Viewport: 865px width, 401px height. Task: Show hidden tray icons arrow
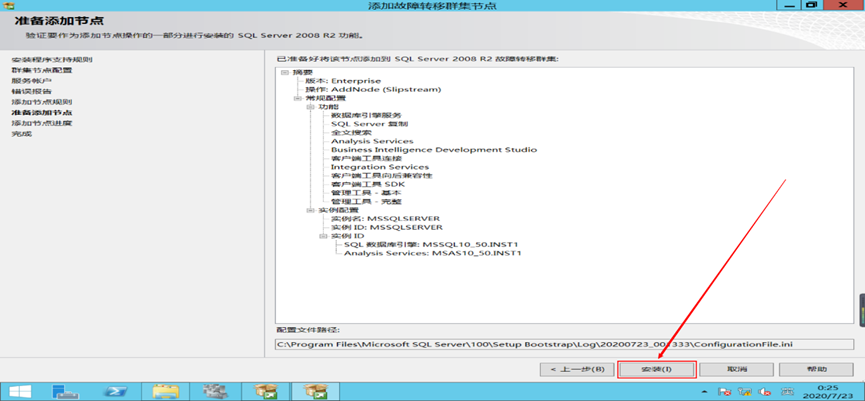(706, 392)
